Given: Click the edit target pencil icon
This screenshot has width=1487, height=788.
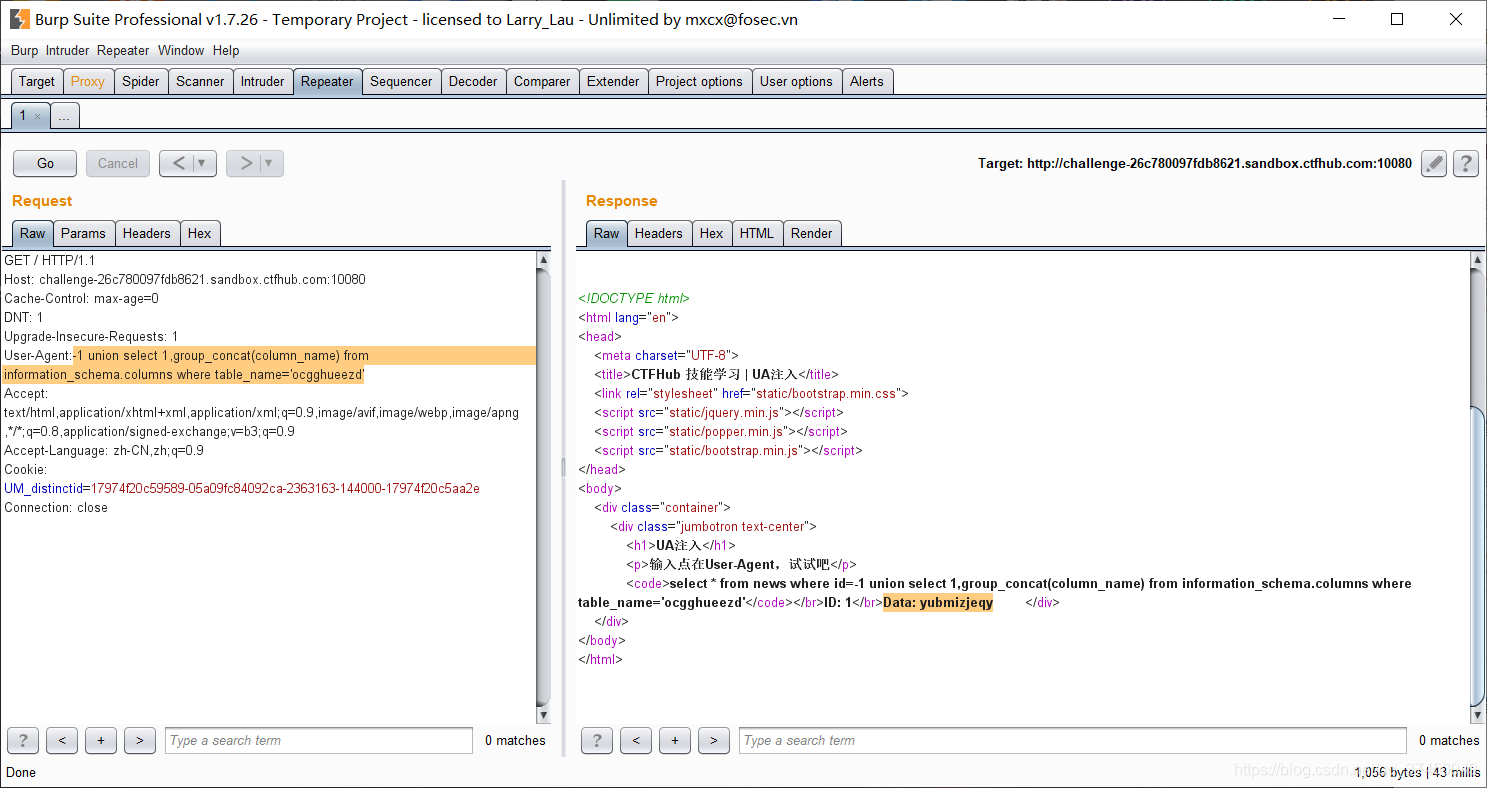Looking at the screenshot, I should click(1434, 163).
